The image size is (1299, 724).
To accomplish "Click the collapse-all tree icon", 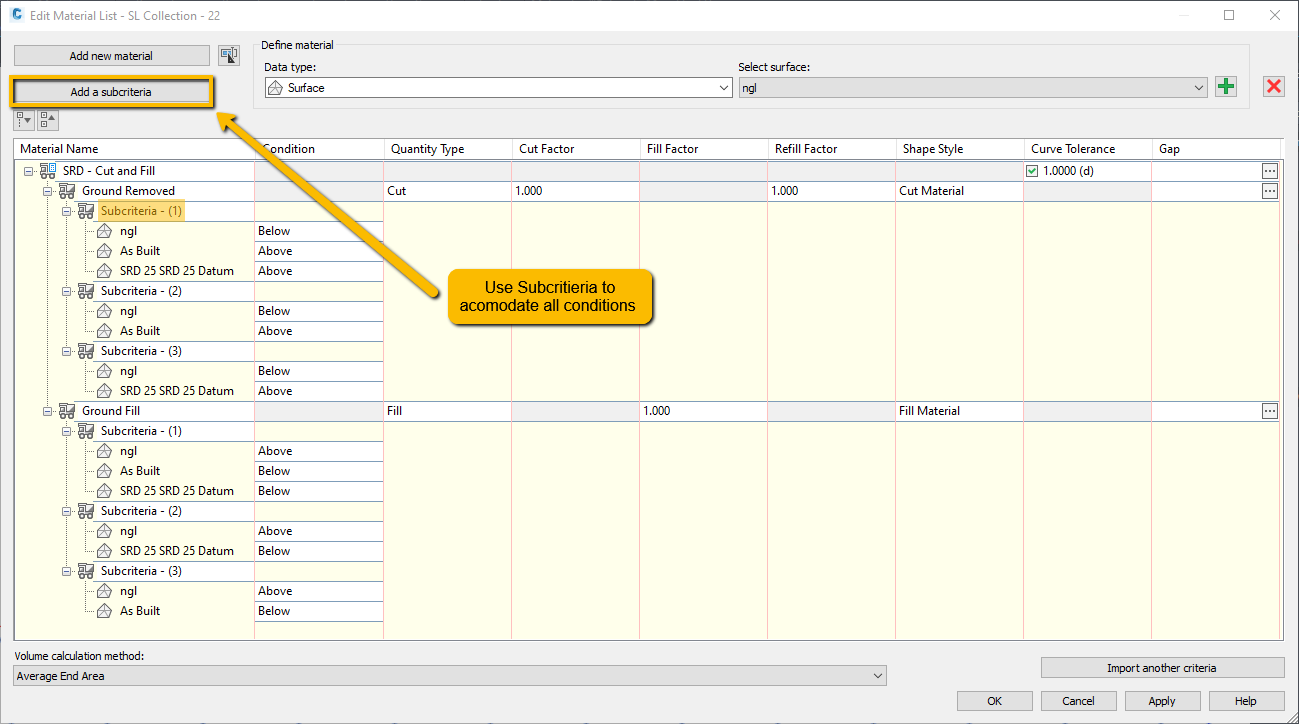I will (46, 119).
